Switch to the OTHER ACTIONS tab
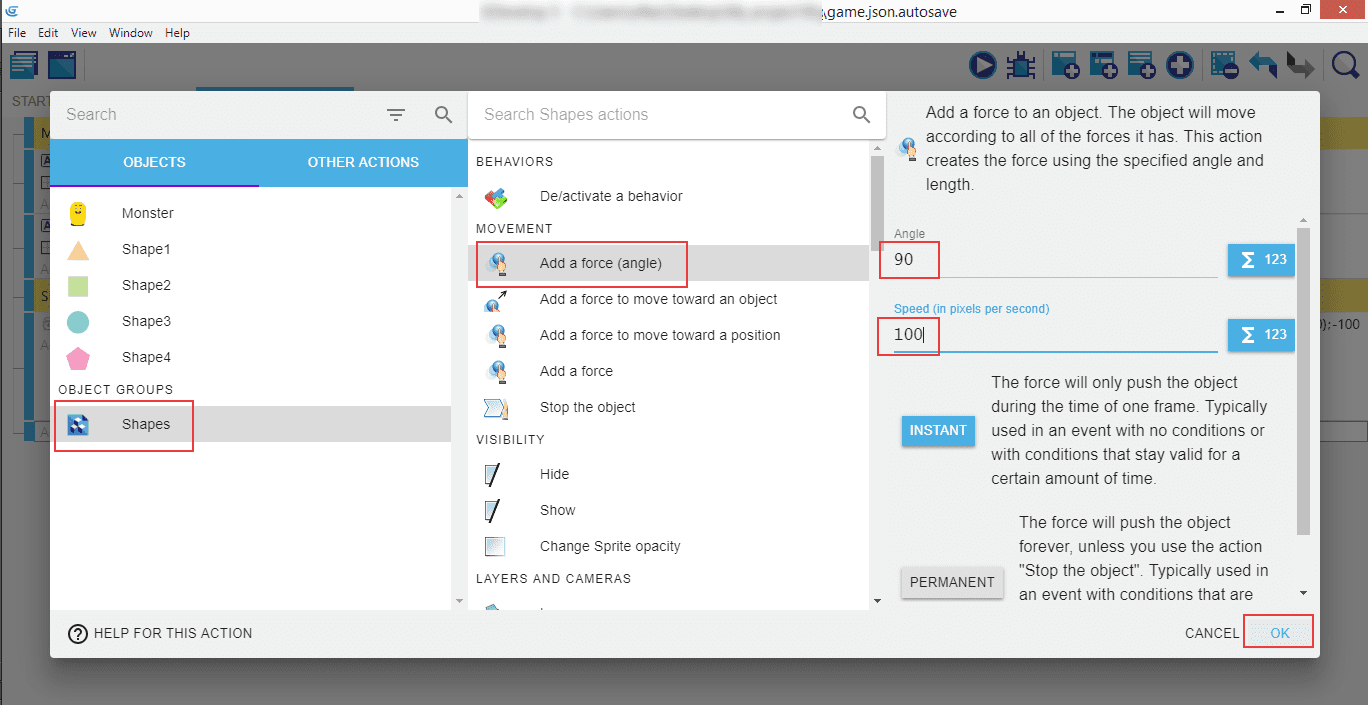Image resolution: width=1368 pixels, height=705 pixels. (x=363, y=162)
